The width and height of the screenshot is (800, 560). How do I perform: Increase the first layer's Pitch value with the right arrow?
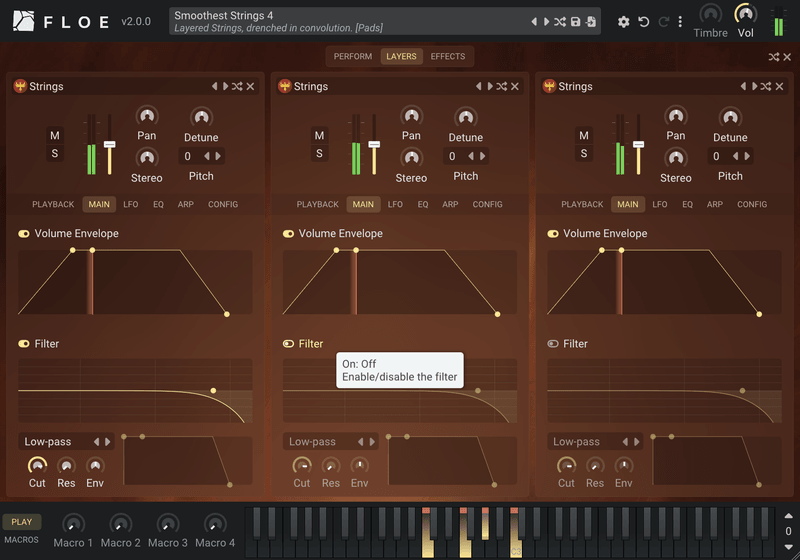tap(218, 156)
